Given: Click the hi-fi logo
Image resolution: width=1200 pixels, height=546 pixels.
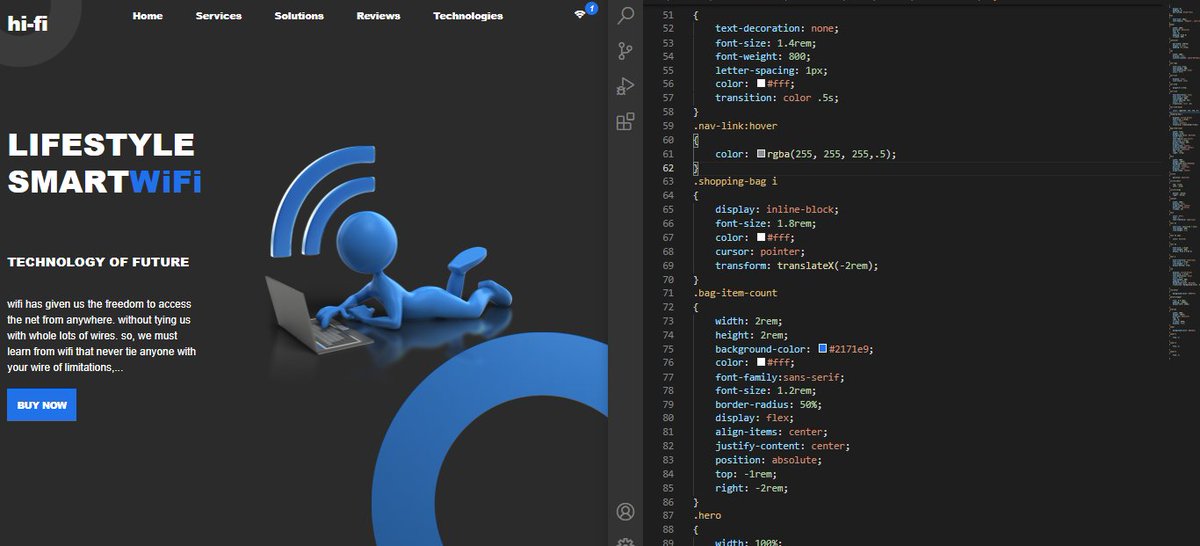Looking at the screenshot, I should point(27,24).
